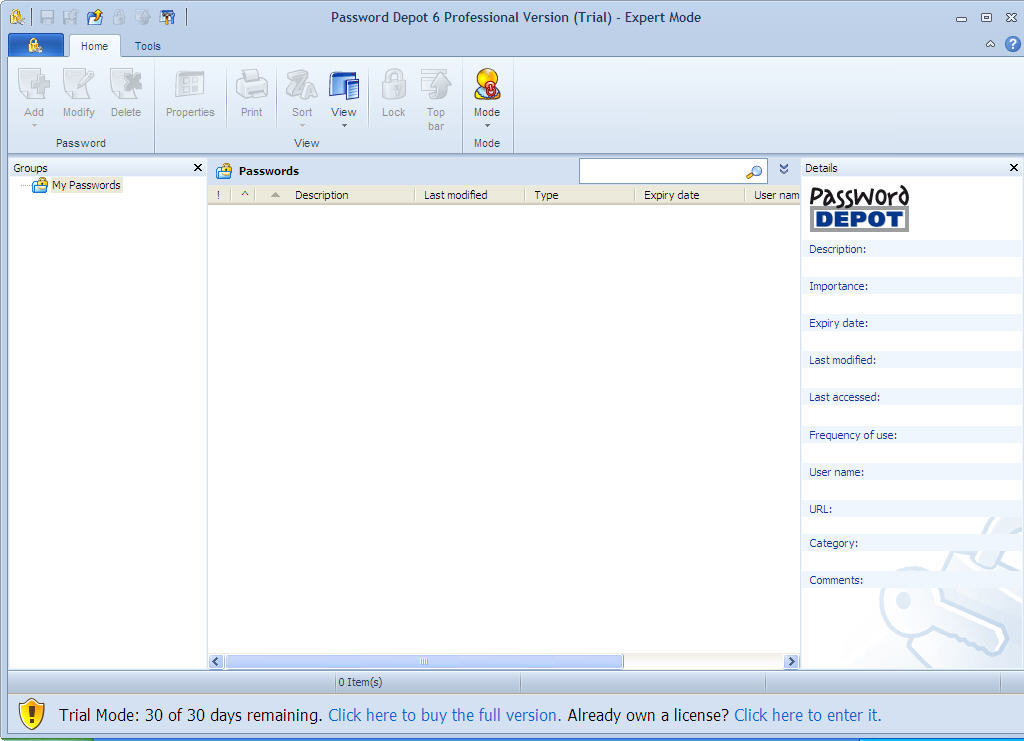Image resolution: width=1024 pixels, height=741 pixels.
Task: Click here to buy the full version
Action: (443, 715)
